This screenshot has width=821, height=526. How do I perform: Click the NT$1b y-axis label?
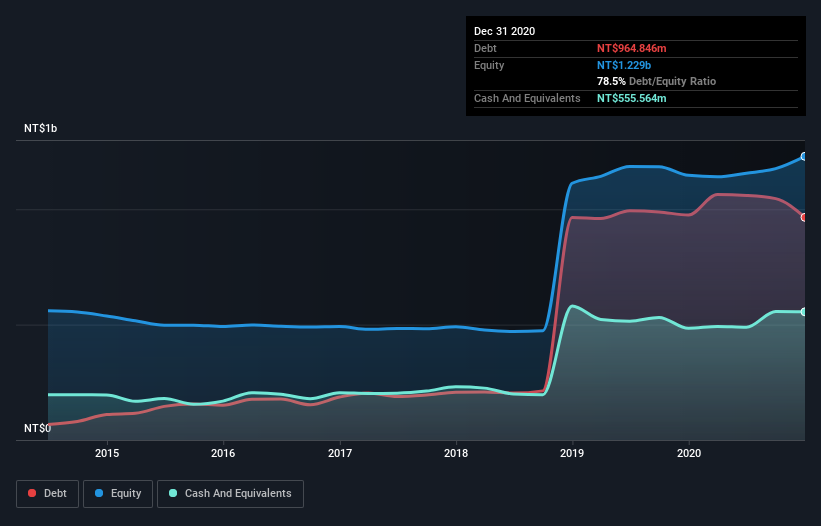click(x=40, y=128)
